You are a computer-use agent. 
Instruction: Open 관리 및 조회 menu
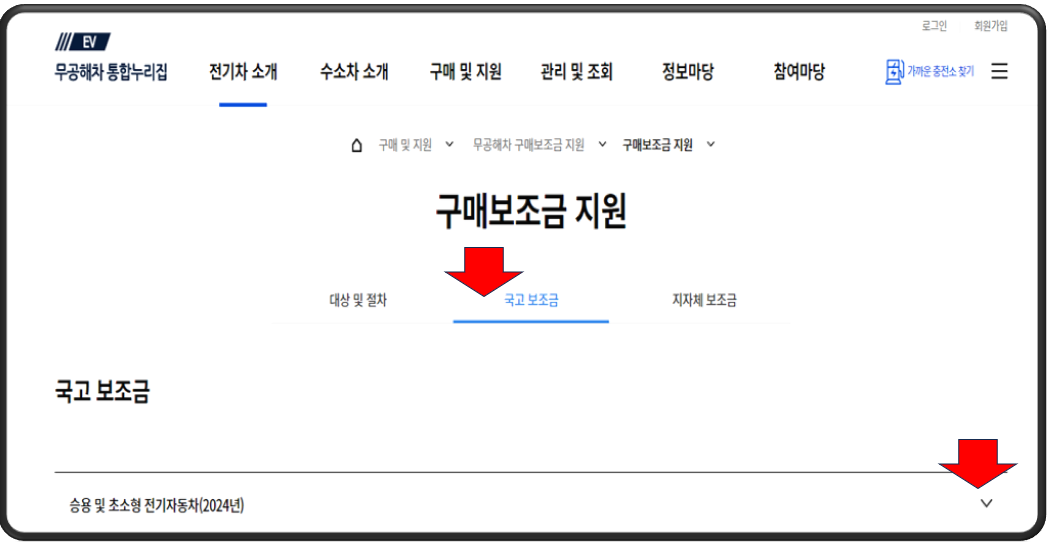click(x=577, y=71)
